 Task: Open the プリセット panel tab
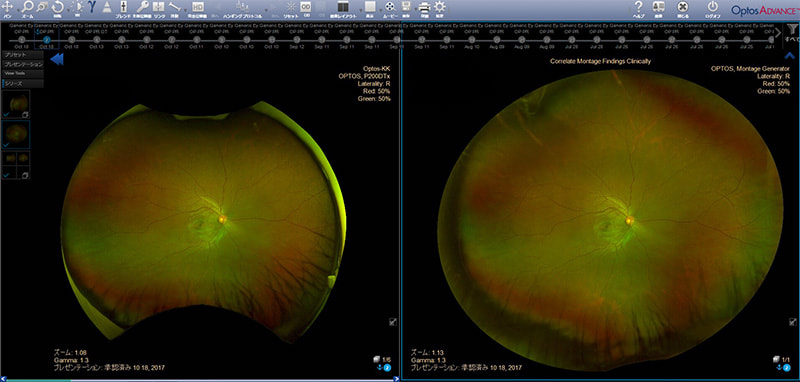[x=22, y=55]
